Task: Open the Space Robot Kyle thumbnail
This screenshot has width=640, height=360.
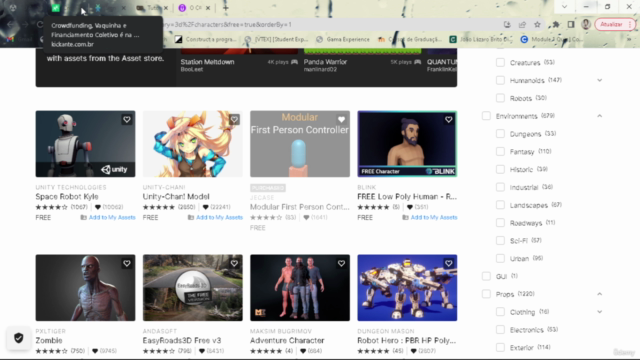Action: tap(85, 144)
